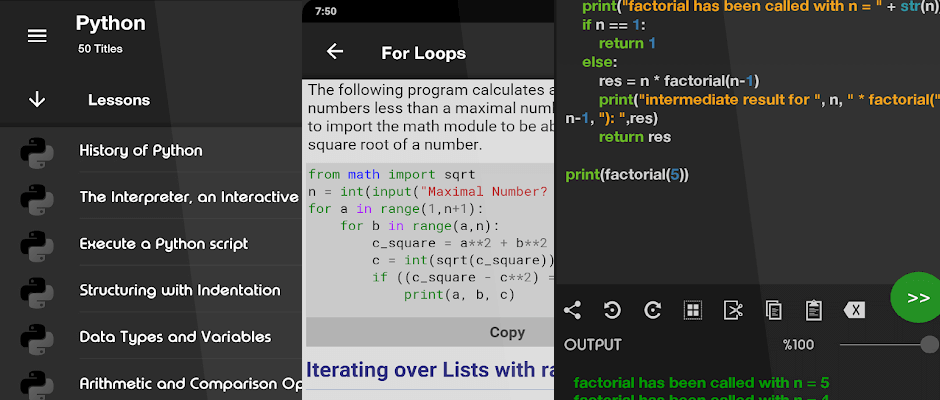Open the Iterating over Lists heading

pyautogui.click(x=430, y=369)
